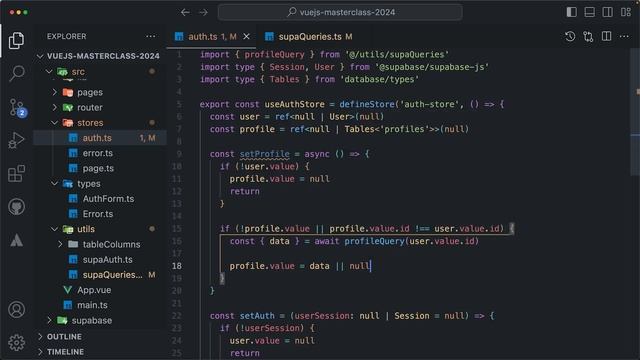Image resolution: width=640 pixels, height=360 pixels.
Task: Switch to the auth.ts tab
Action: coord(211,37)
